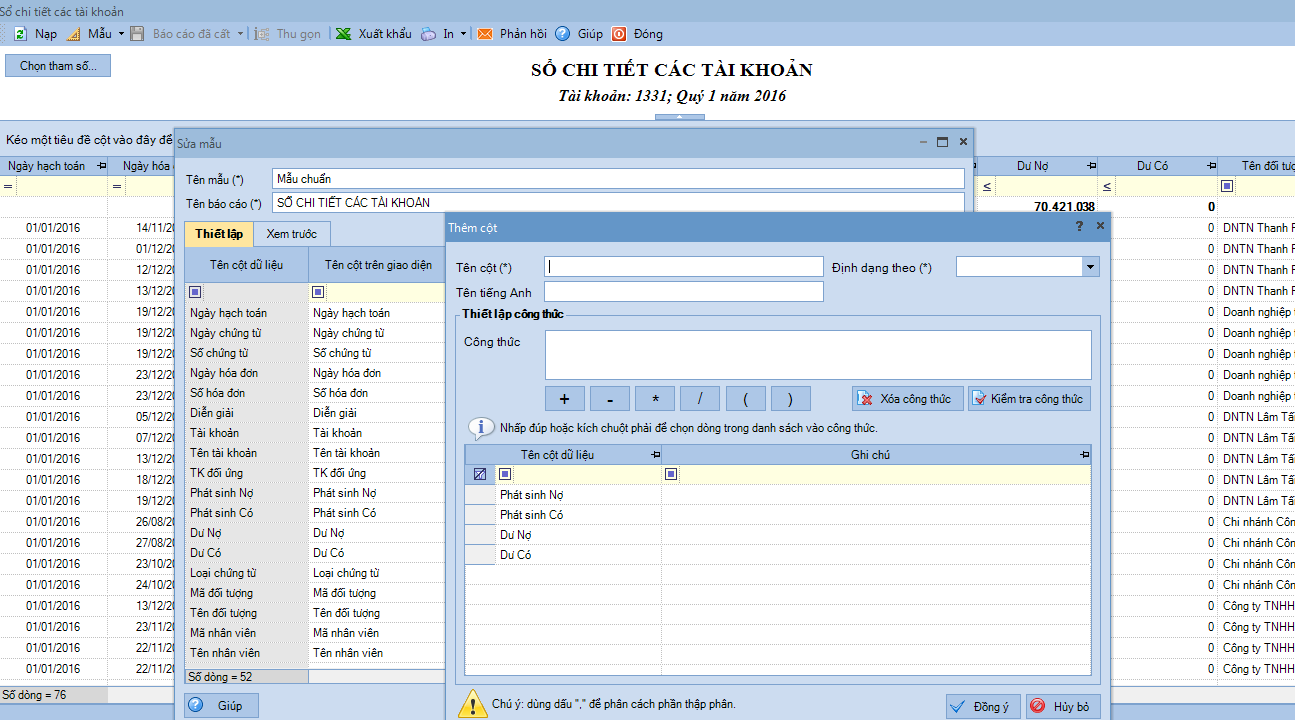
Task: Click the info icon beside Nhấp đúp hint
Action: click(481, 428)
